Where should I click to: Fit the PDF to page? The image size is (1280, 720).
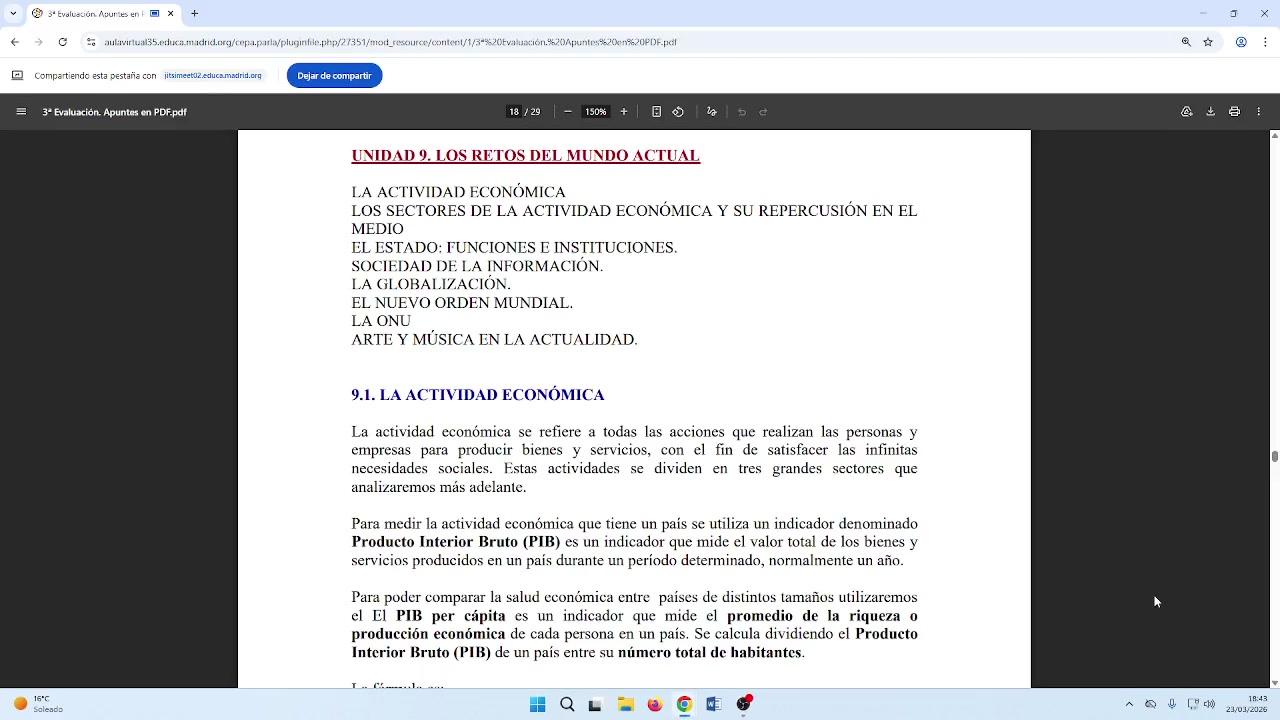pyautogui.click(x=656, y=112)
